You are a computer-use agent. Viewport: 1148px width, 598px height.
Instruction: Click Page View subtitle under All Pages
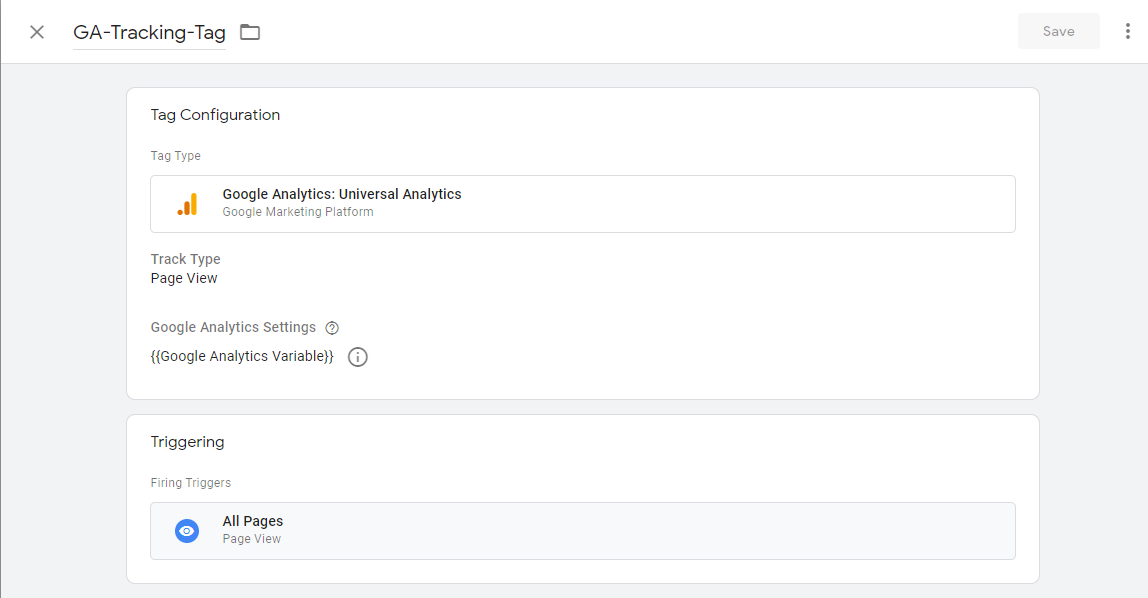click(251, 539)
